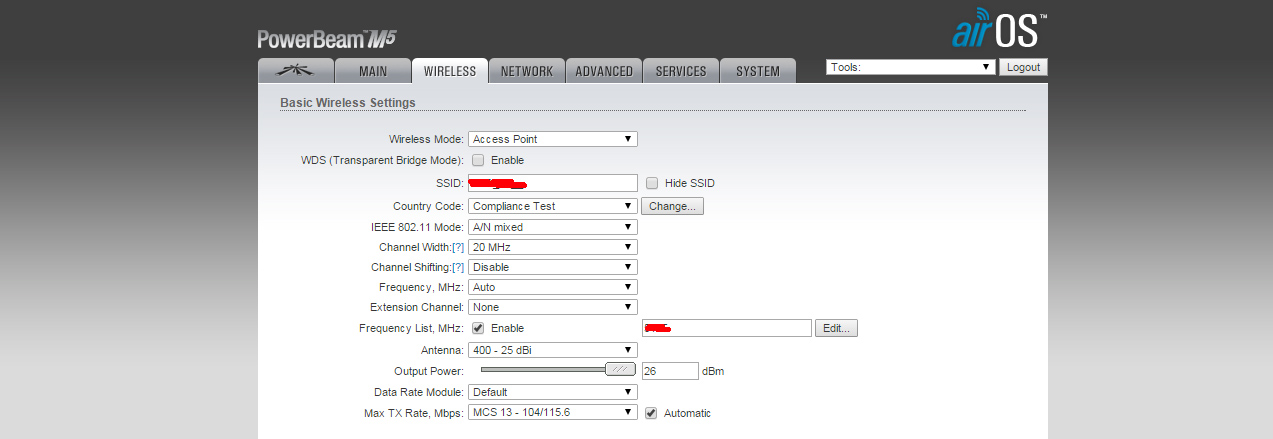Uncheck the Frequency List Enable checkbox
Viewport: 1273px width, 439px height.
(478, 328)
